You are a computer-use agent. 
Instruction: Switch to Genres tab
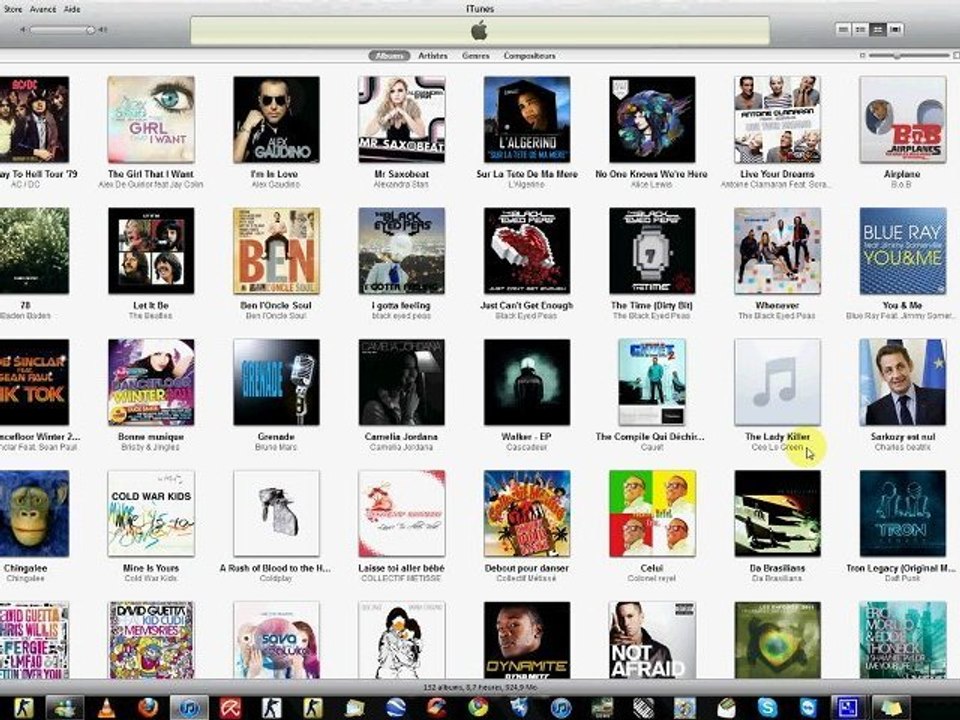pyautogui.click(x=476, y=55)
